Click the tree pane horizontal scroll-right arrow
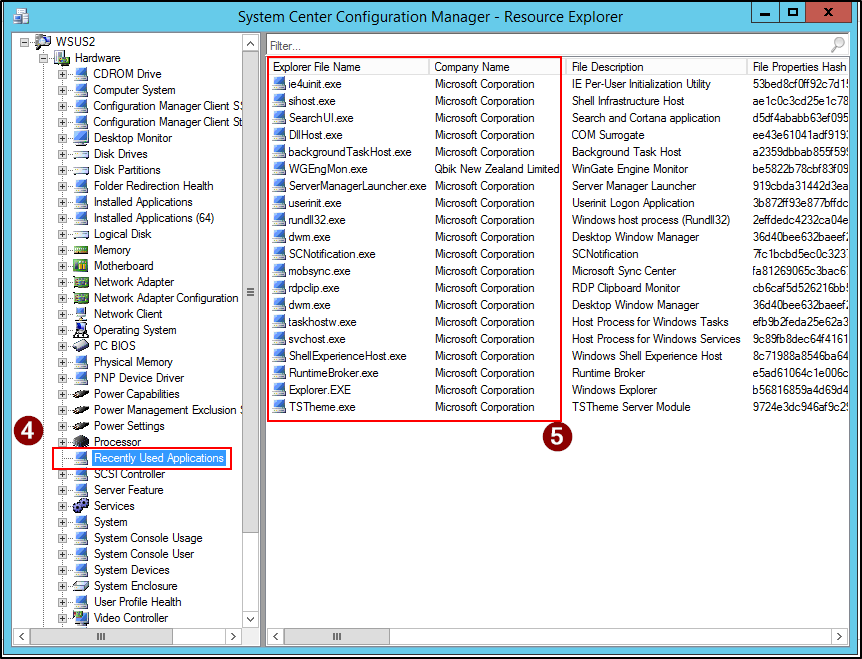Screen dimensions: 862x659 point(233,636)
